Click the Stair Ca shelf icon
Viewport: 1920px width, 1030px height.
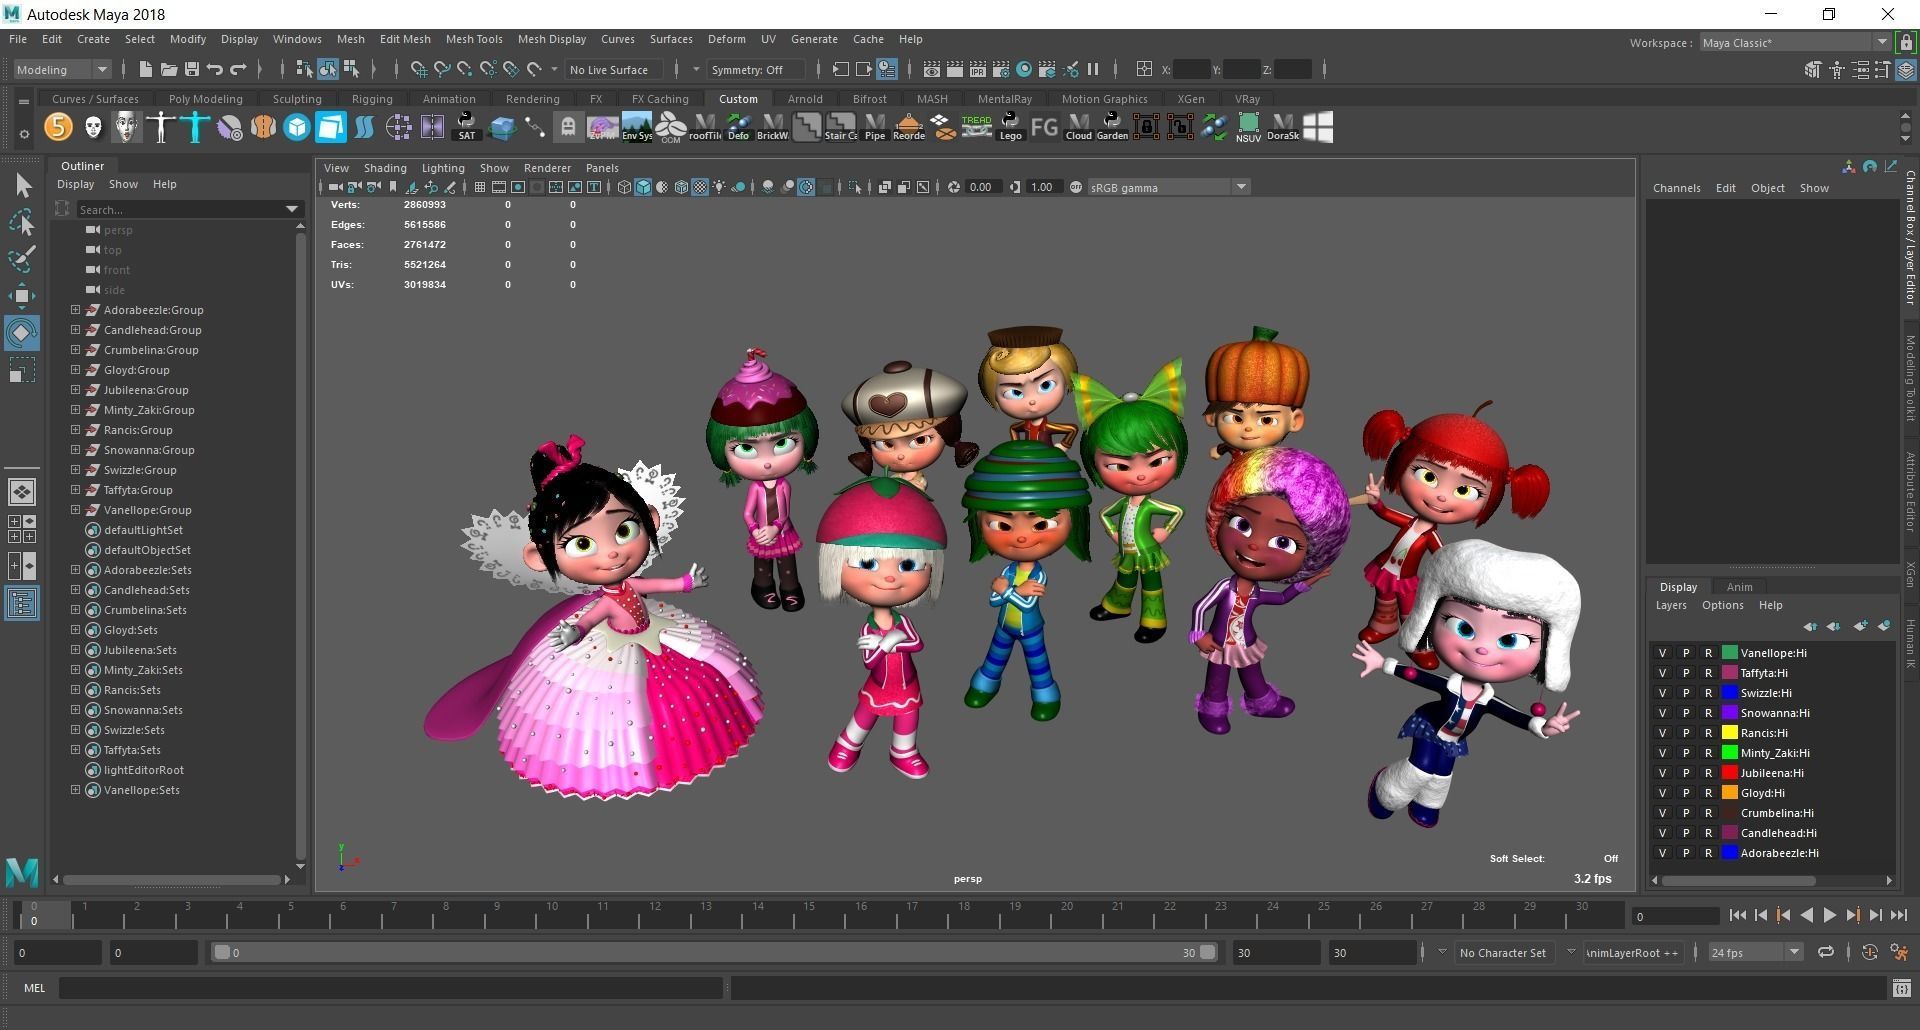(x=840, y=127)
